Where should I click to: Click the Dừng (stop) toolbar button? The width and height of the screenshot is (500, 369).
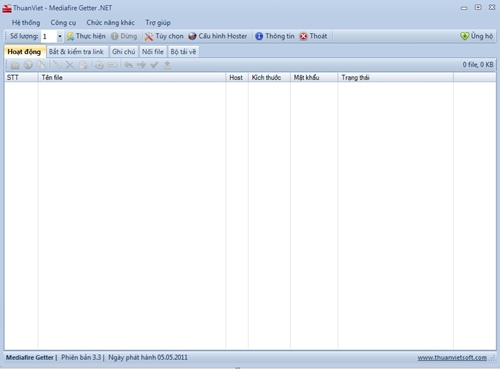pyautogui.click(x=124, y=36)
